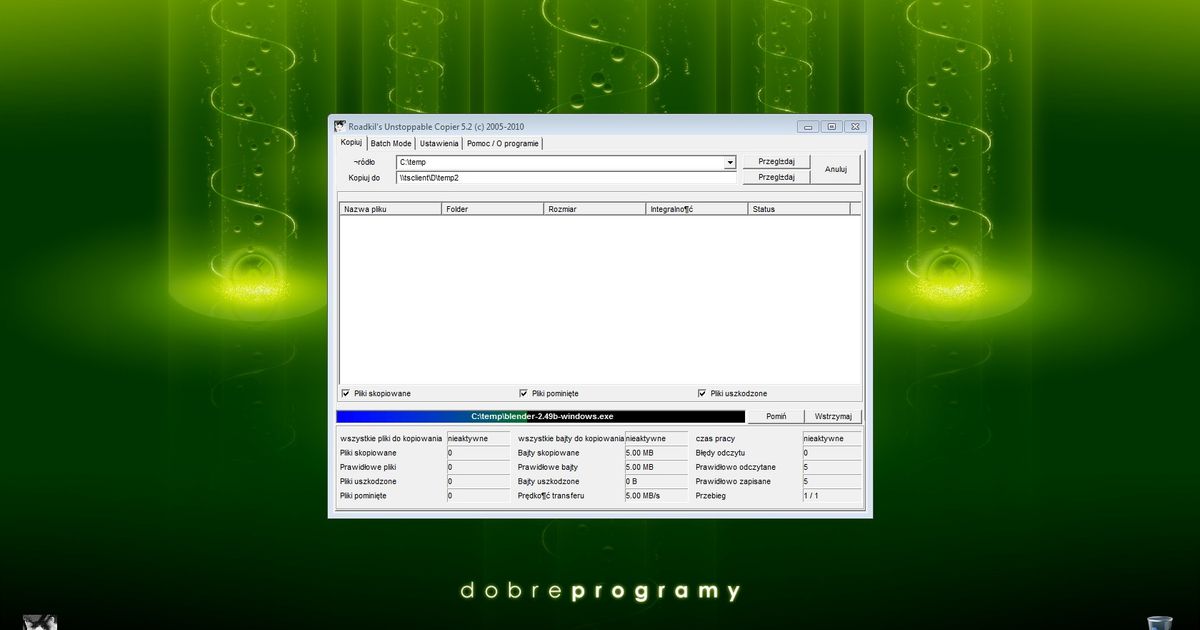This screenshot has width=1200, height=630.
Task: Click the Anuluj button
Action: click(835, 169)
